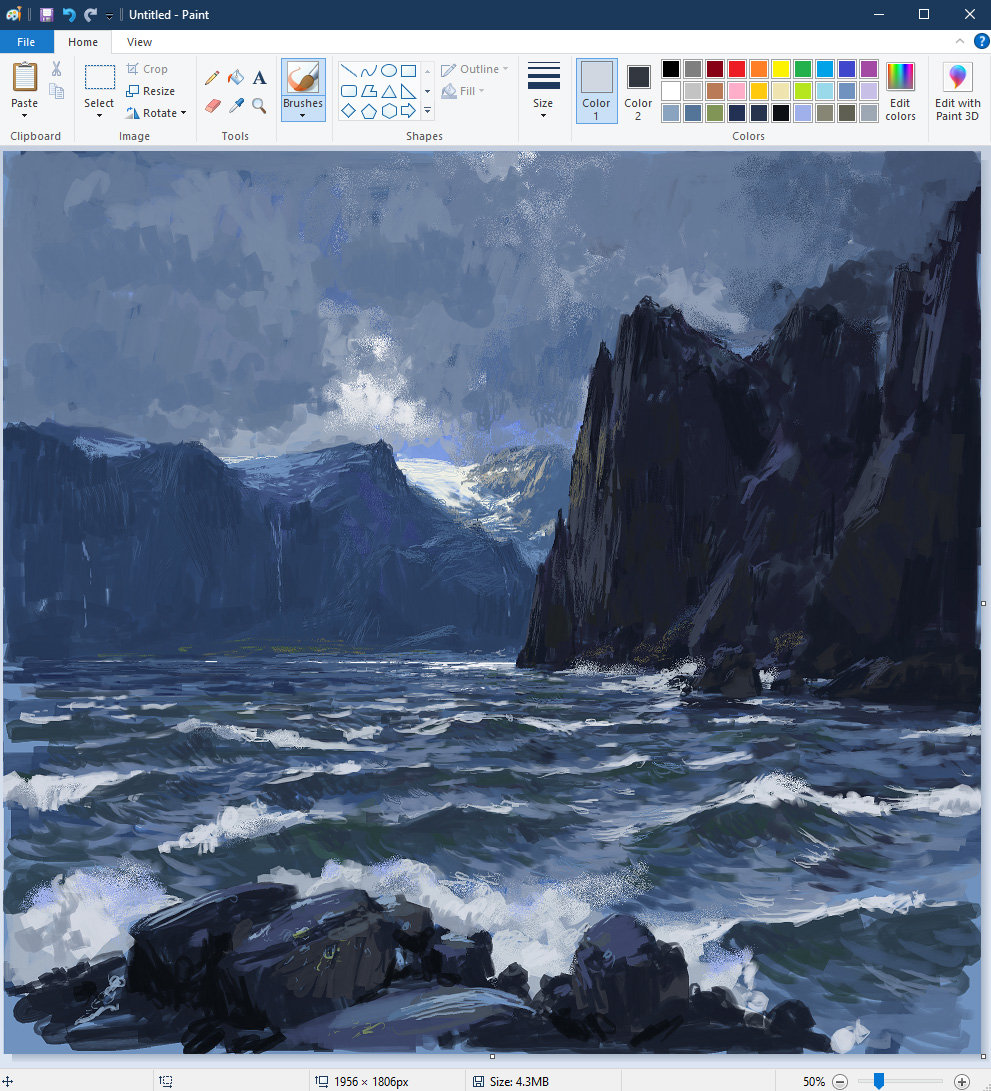
Task: Choose the red color swatch
Action: pyautogui.click(x=737, y=69)
